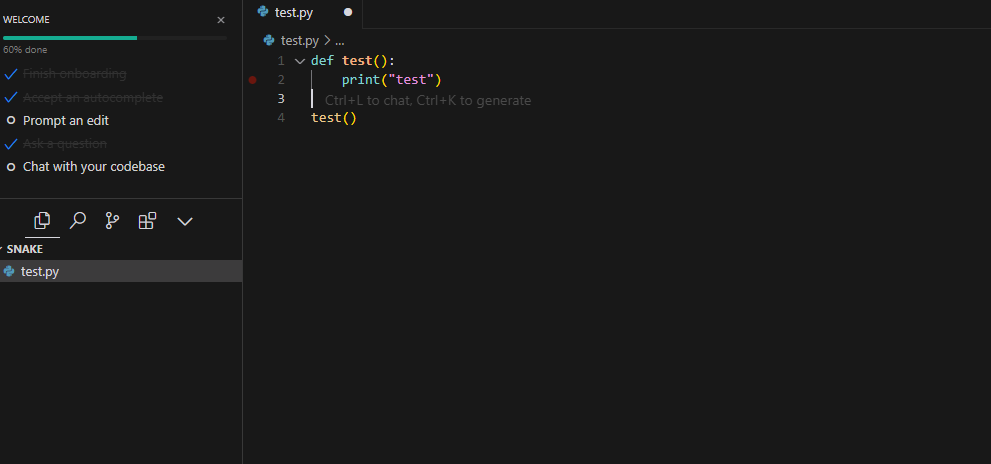Open the Search magnifier icon
991x464 pixels.
tap(77, 221)
